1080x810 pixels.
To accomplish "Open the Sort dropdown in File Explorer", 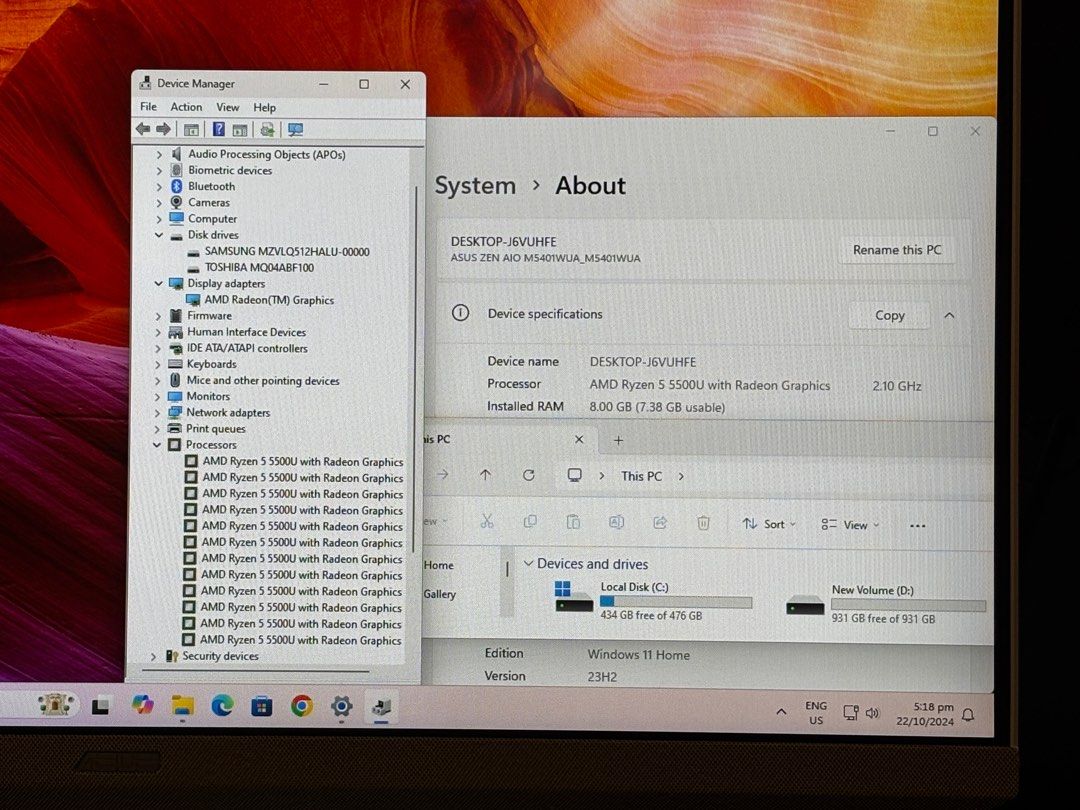I will pyautogui.click(x=768, y=523).
